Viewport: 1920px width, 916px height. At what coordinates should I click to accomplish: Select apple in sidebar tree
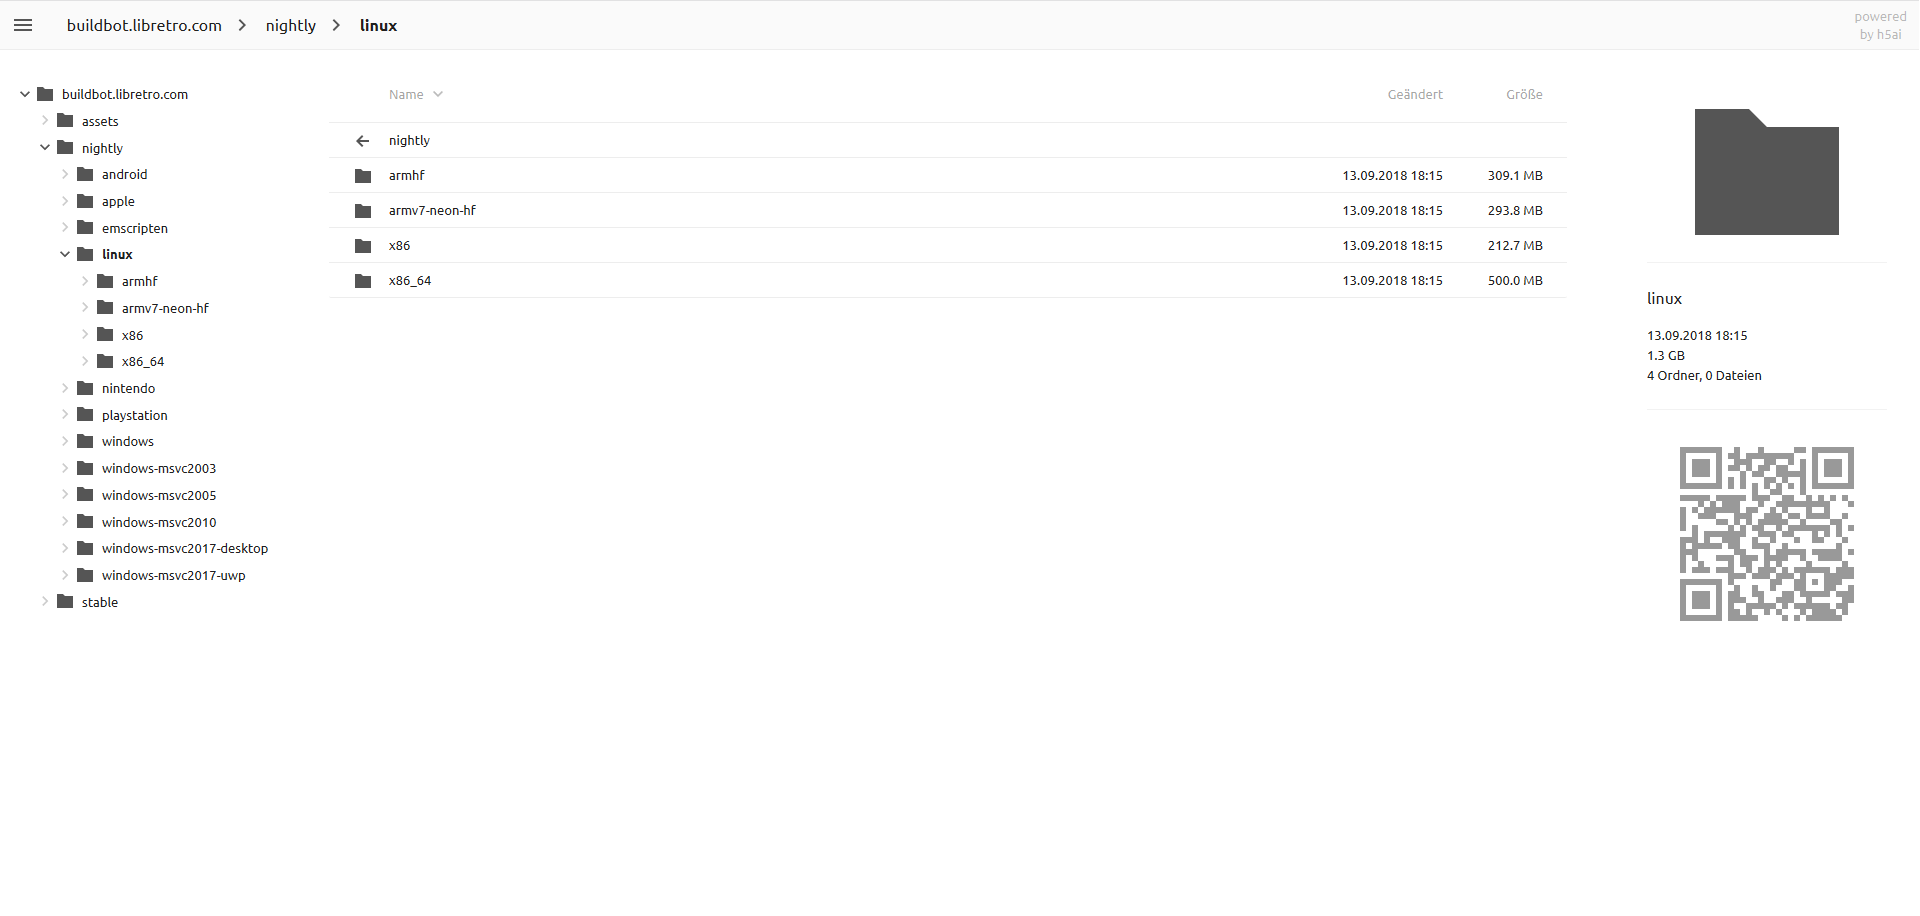pos(118,201)
